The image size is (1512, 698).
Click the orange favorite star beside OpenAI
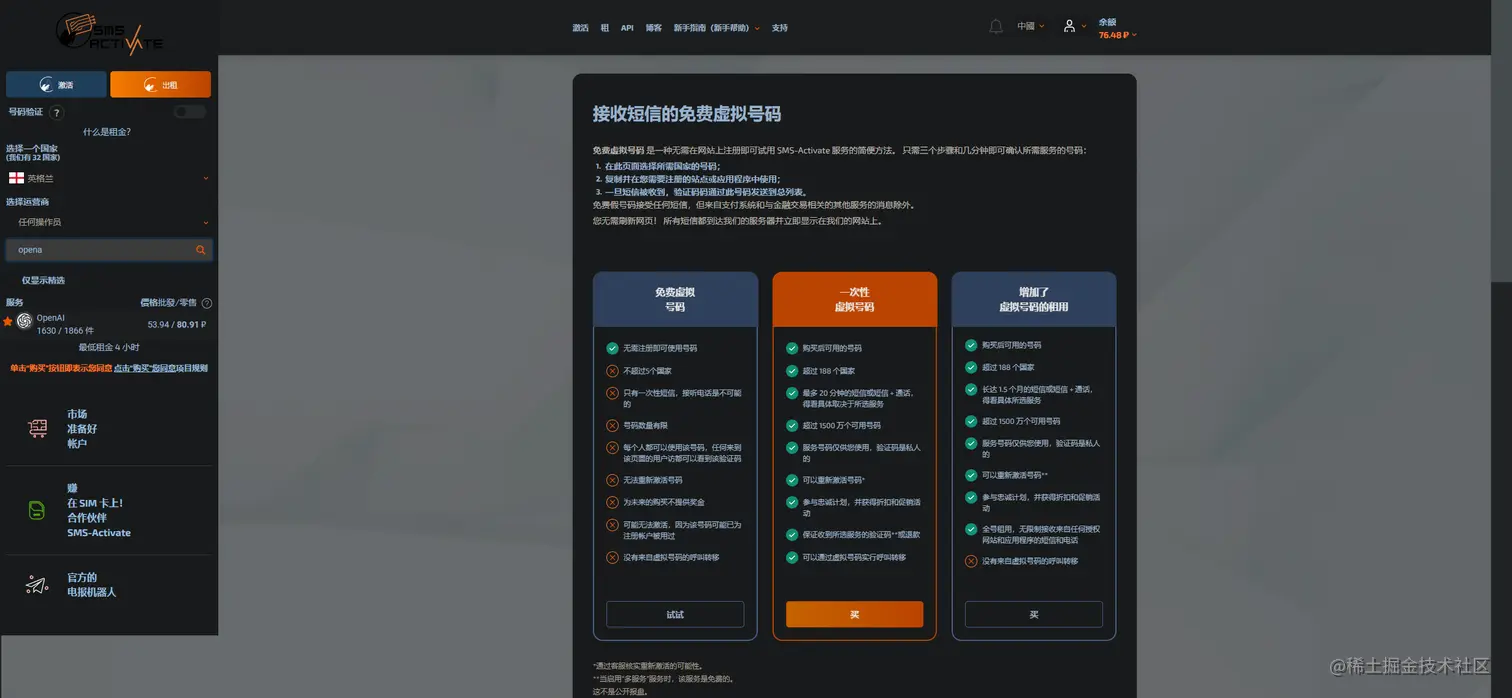tap(8, 322)
